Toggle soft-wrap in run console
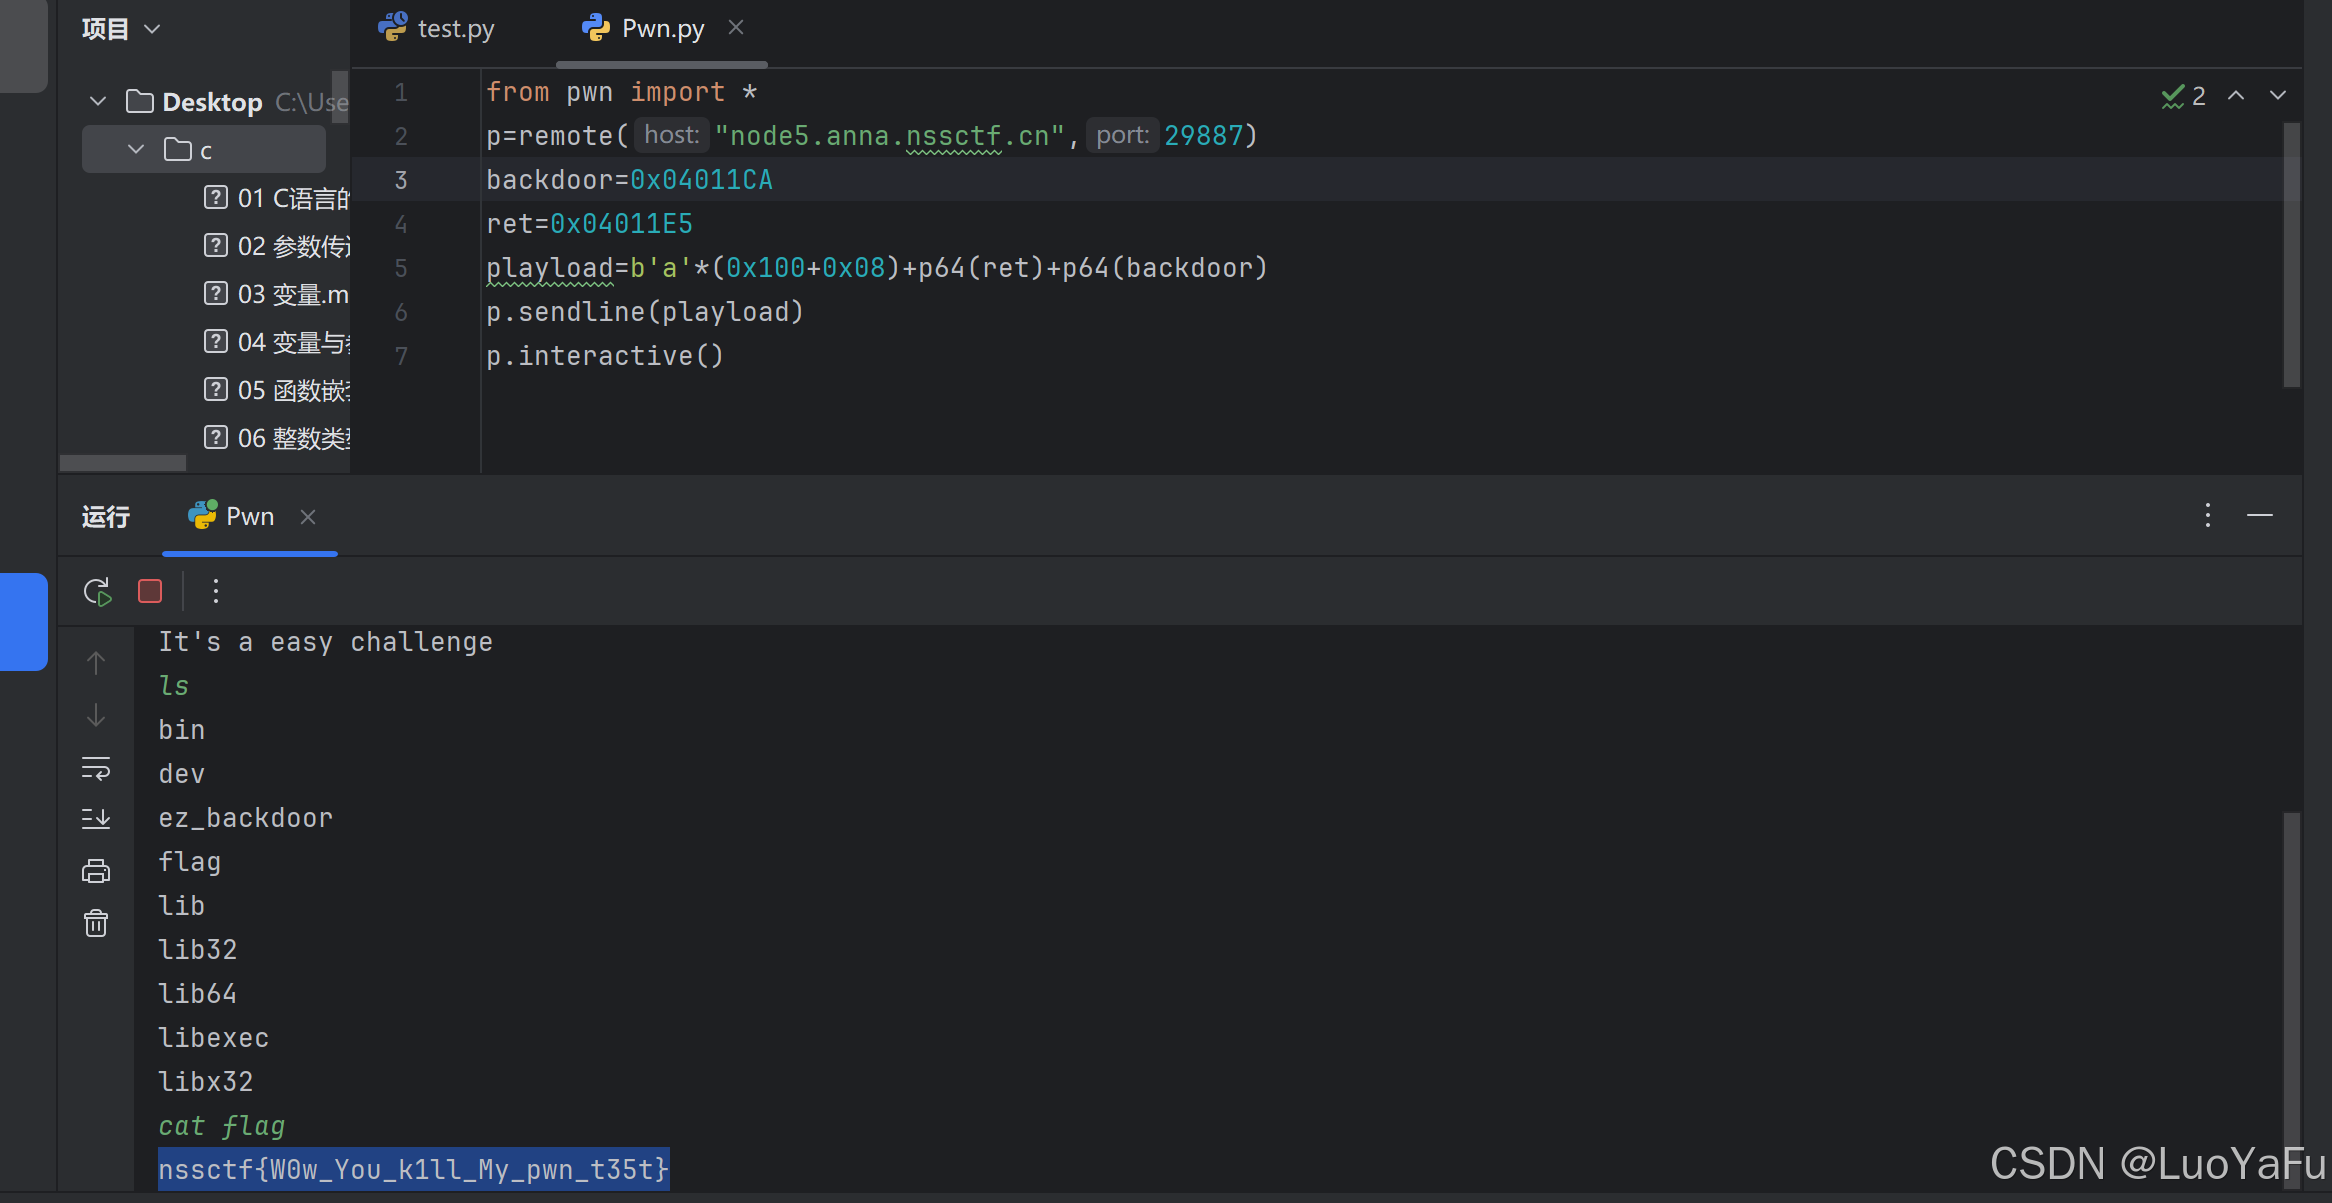Image resolution: width=2332 pixels, height=1203 pixels. click(96, 769)
